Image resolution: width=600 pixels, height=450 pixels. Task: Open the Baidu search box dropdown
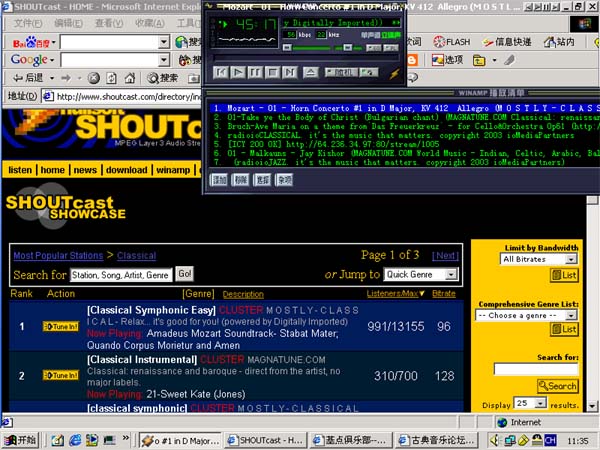[164, 42]
